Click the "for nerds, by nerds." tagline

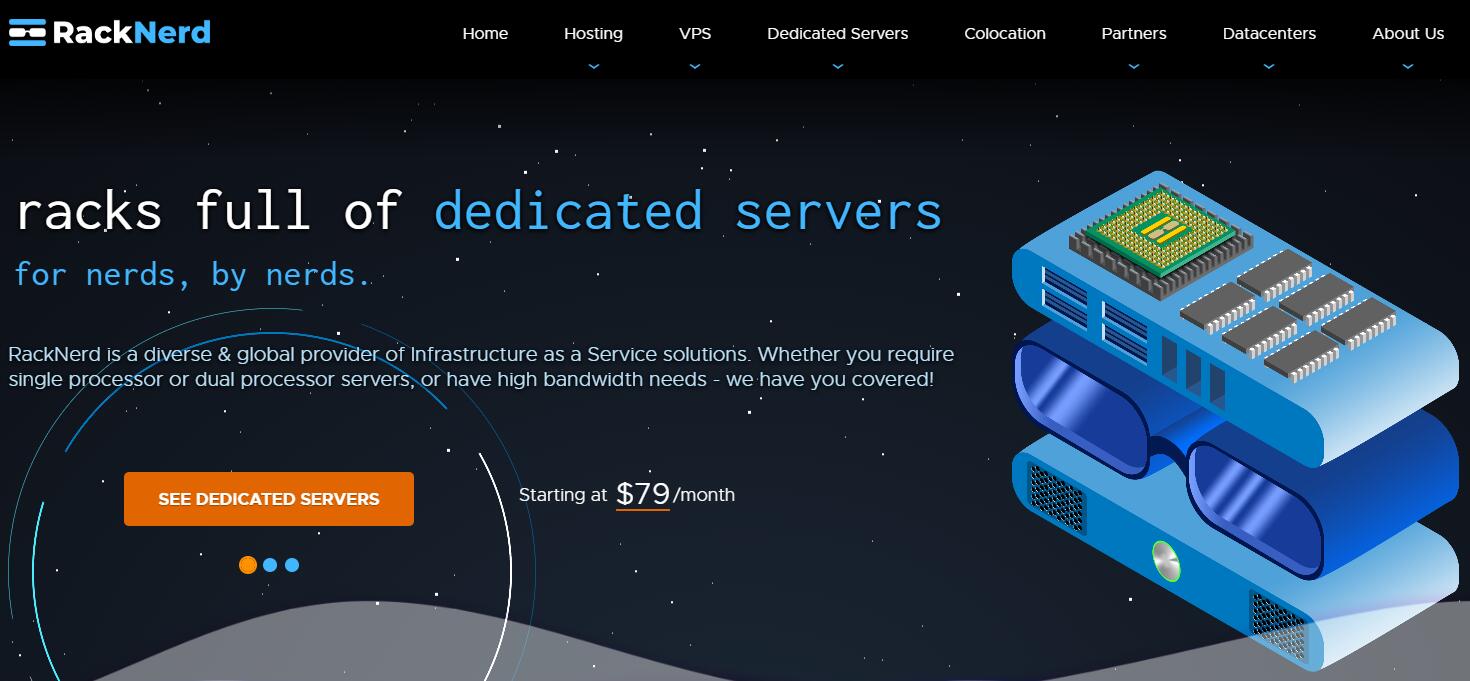[x=192, y=274]
